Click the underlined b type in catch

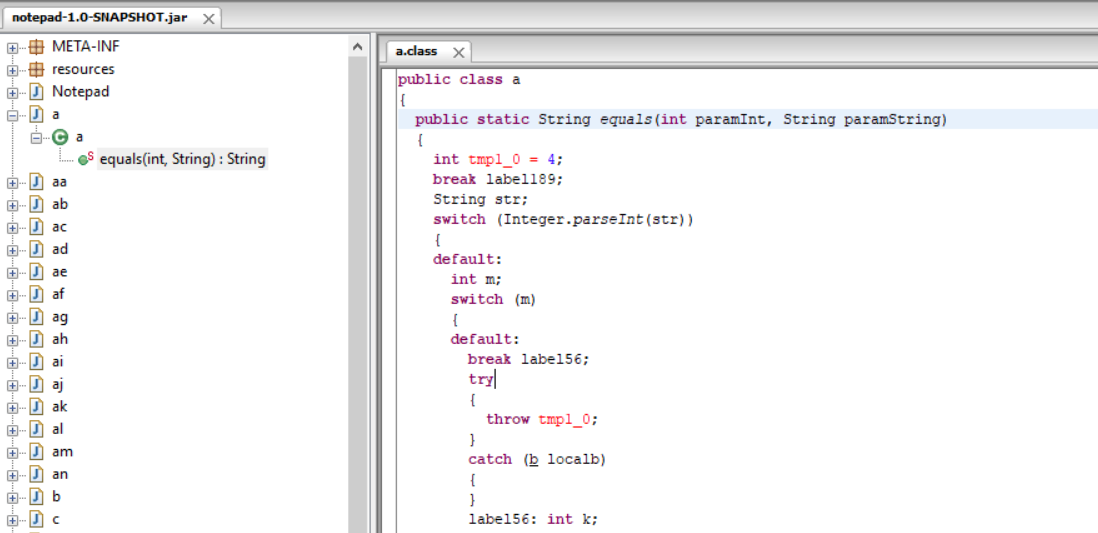tap(534, 459)
